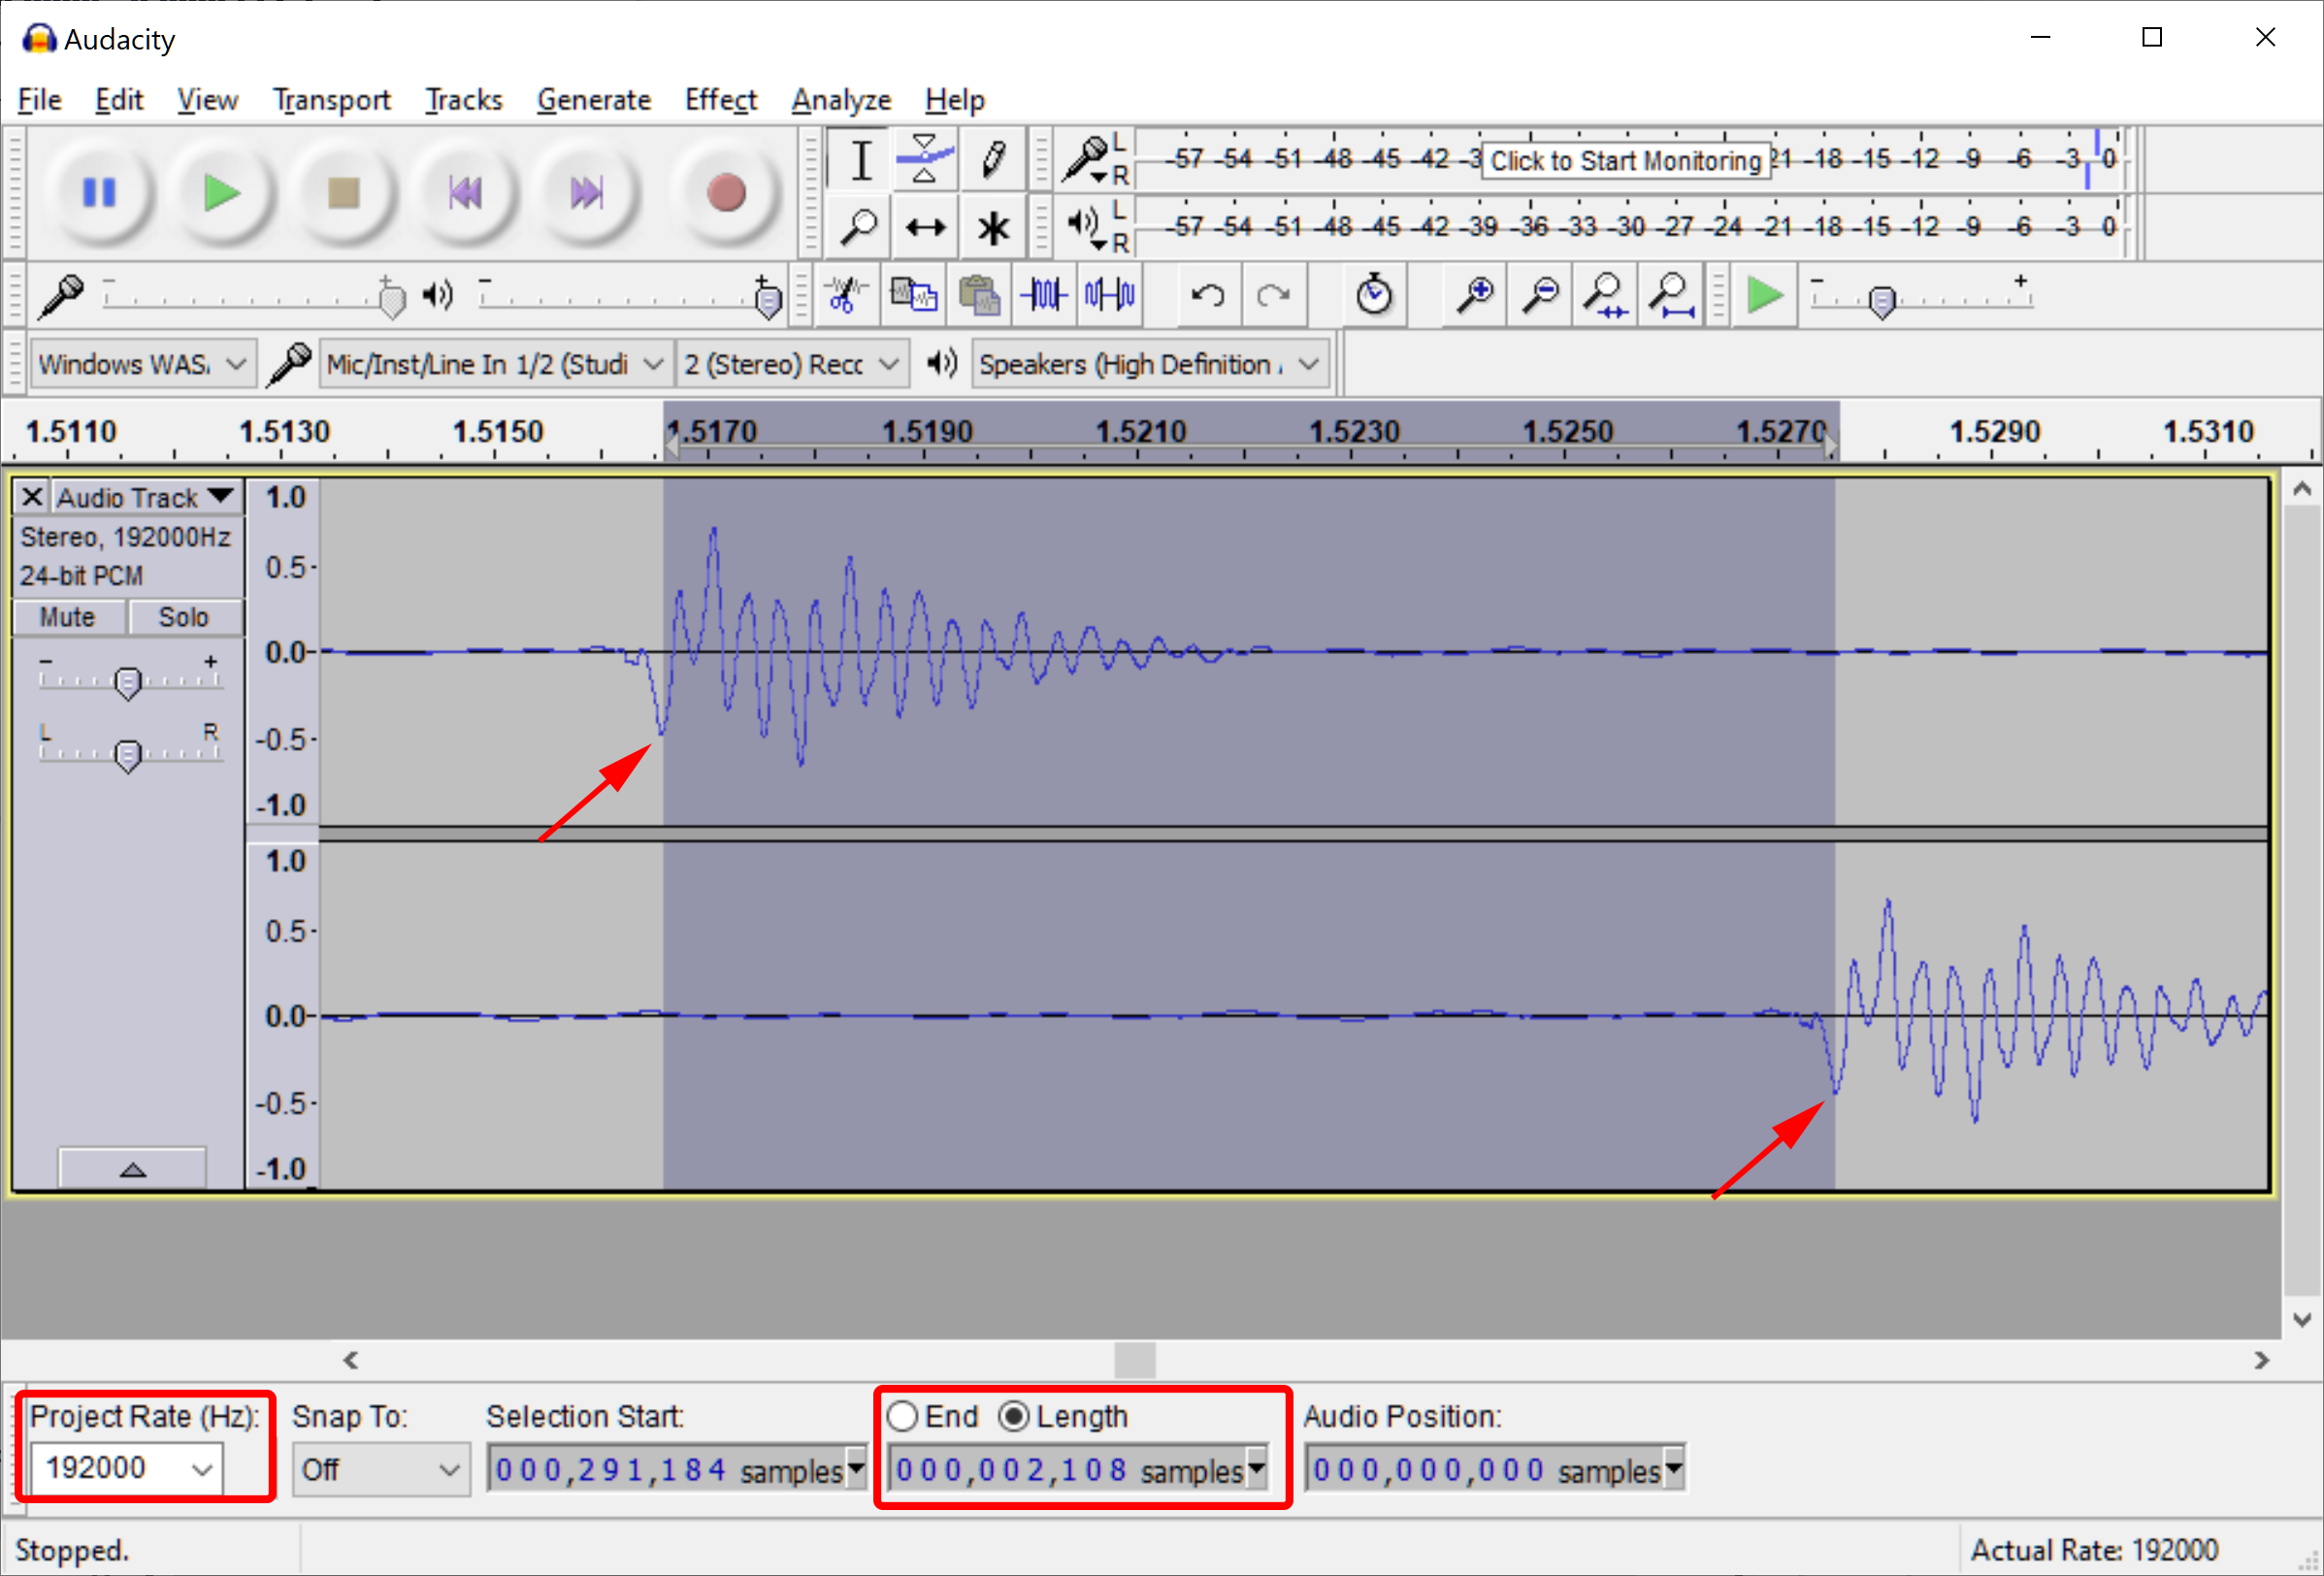Image resolution: width=2324 pixels, height=1576 pixels.
Task: Close the Audio Track with X button
Action: pyautogui.click(x=32, y=497)
